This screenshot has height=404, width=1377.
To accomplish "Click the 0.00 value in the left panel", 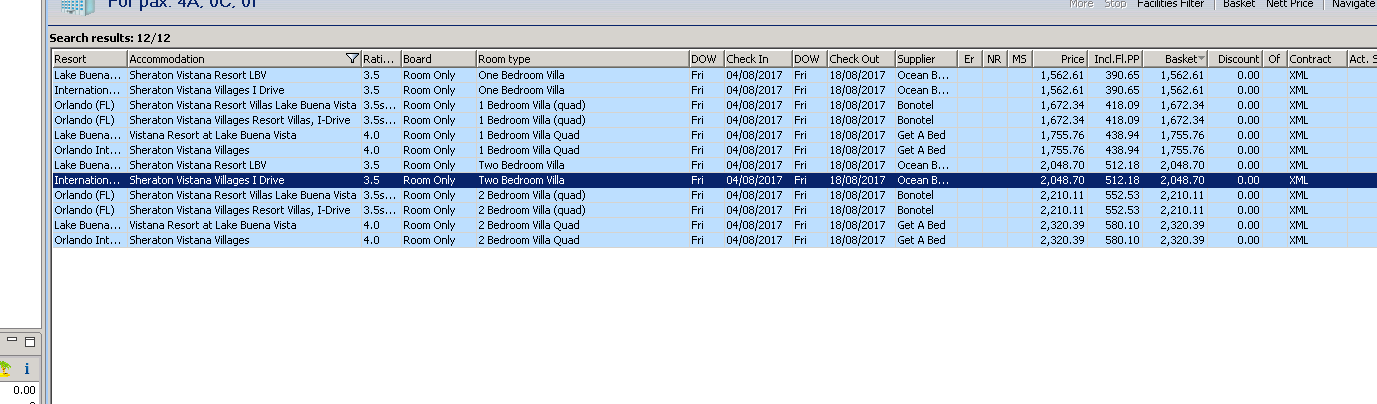I will (25, 390).
